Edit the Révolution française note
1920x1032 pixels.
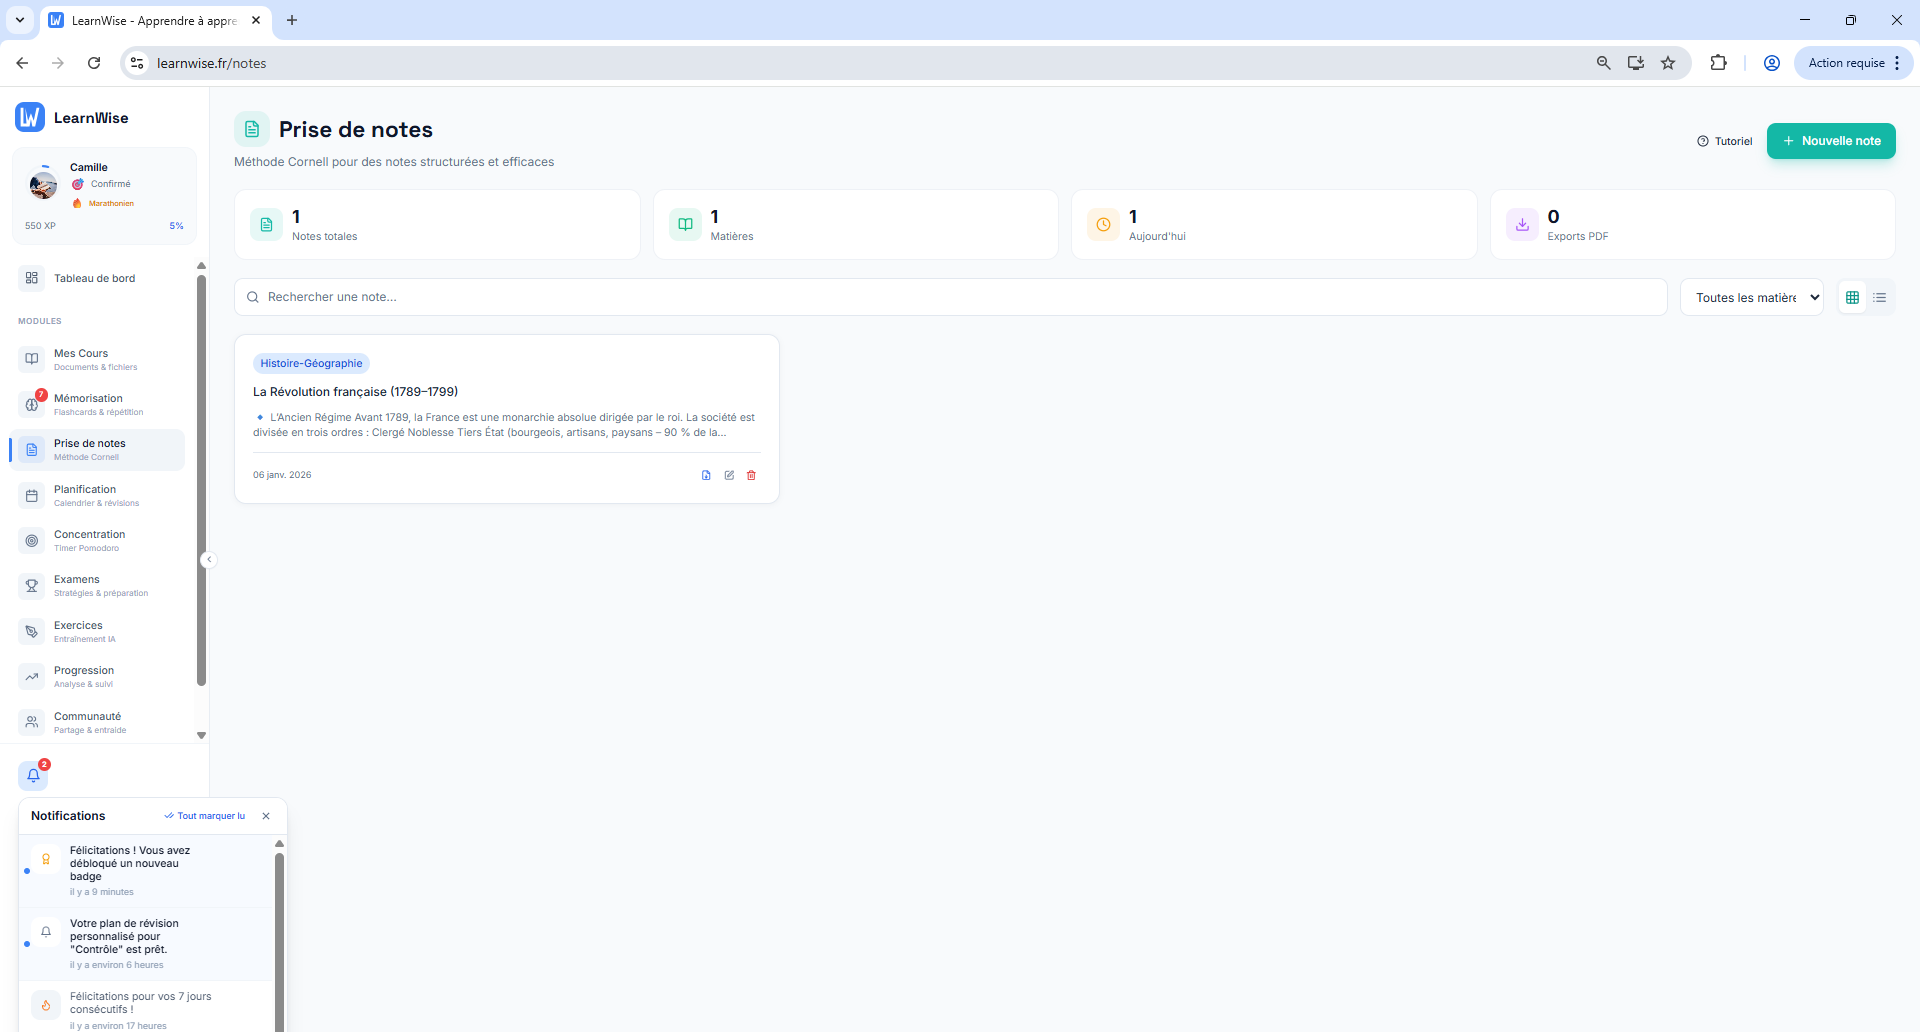(x=729, y=475)
